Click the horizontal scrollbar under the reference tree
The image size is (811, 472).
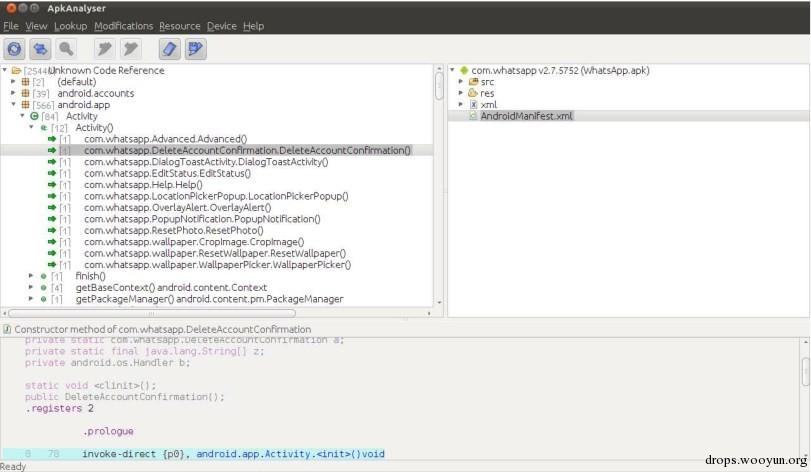[152, 313]
